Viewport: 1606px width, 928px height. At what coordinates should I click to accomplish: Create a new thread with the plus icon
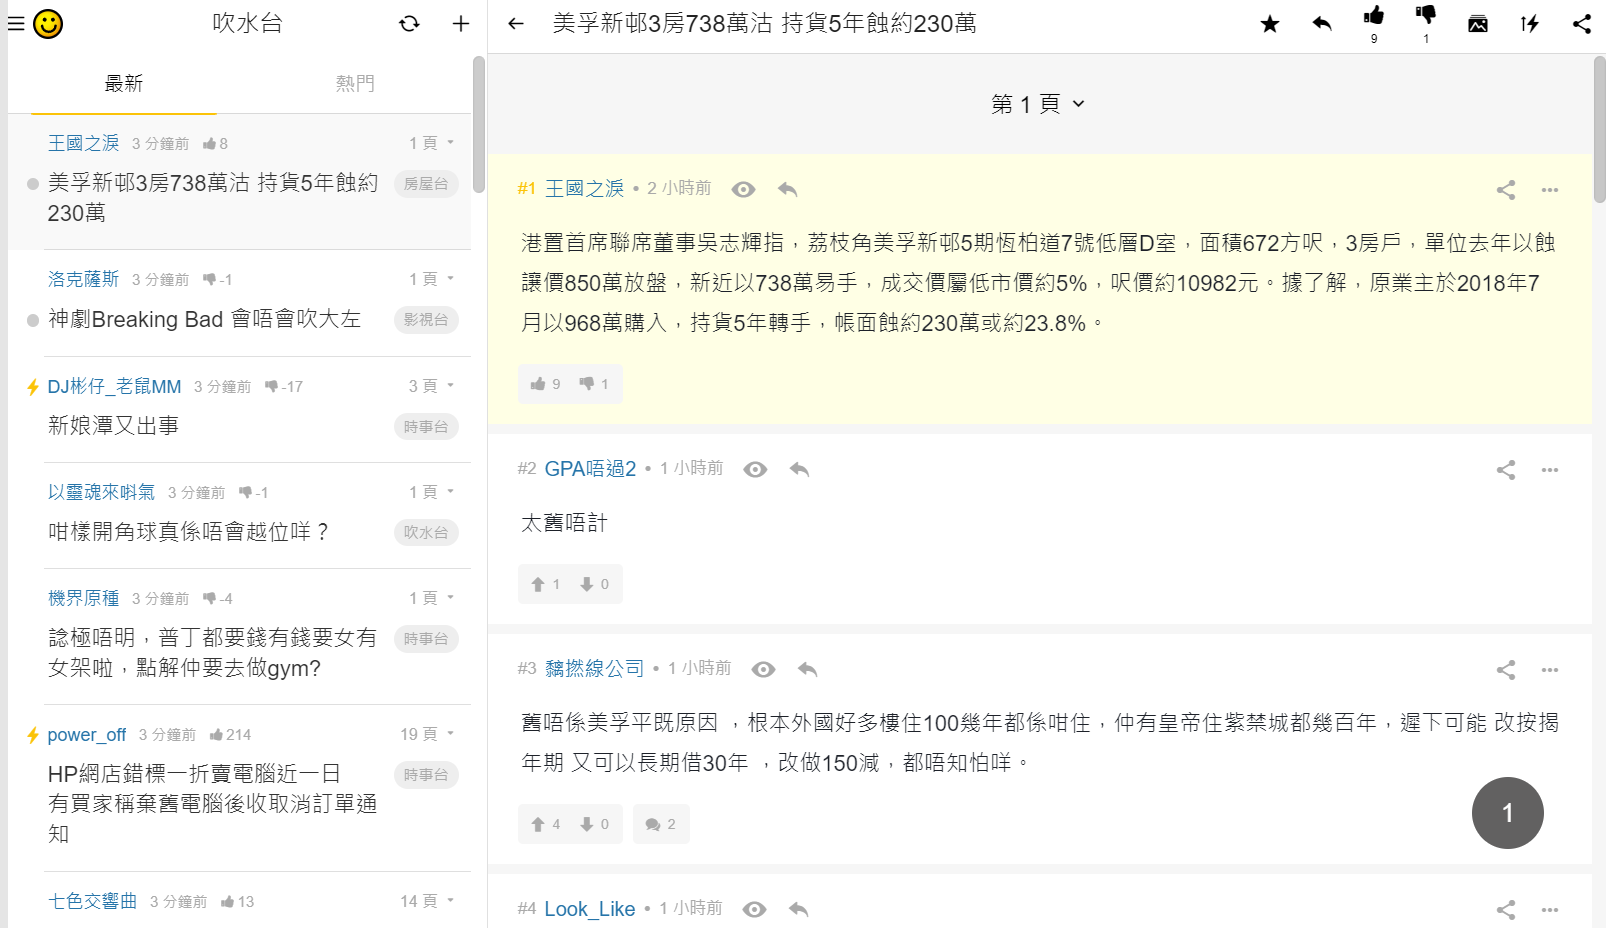pyautogui.click(x=460, y=23)
